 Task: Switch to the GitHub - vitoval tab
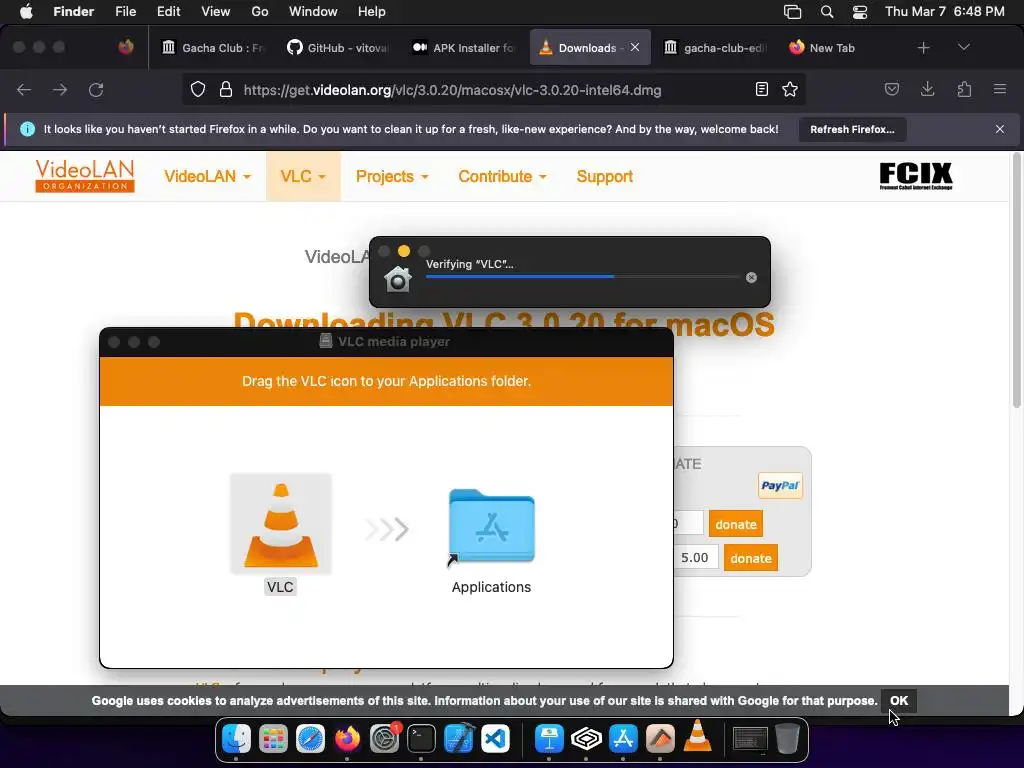(338, 48)
